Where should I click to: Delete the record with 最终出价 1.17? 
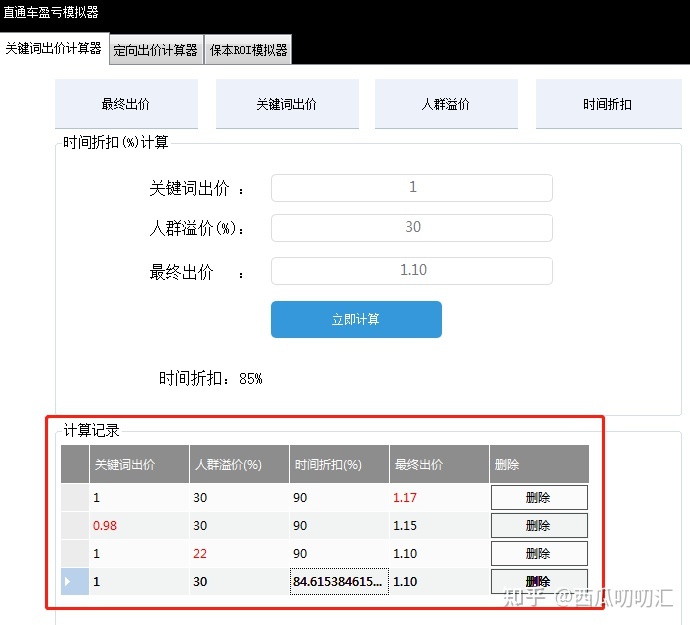tap(539, 498)
